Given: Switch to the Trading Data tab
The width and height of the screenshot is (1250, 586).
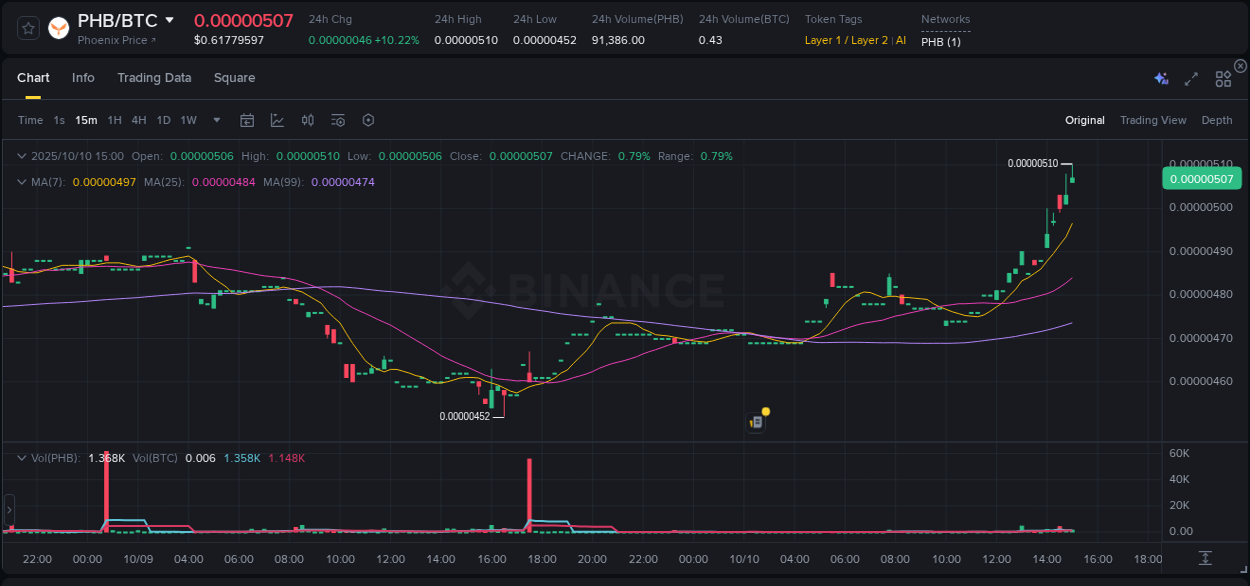Looking at the screenshot, I should click(x=154, y=77).
